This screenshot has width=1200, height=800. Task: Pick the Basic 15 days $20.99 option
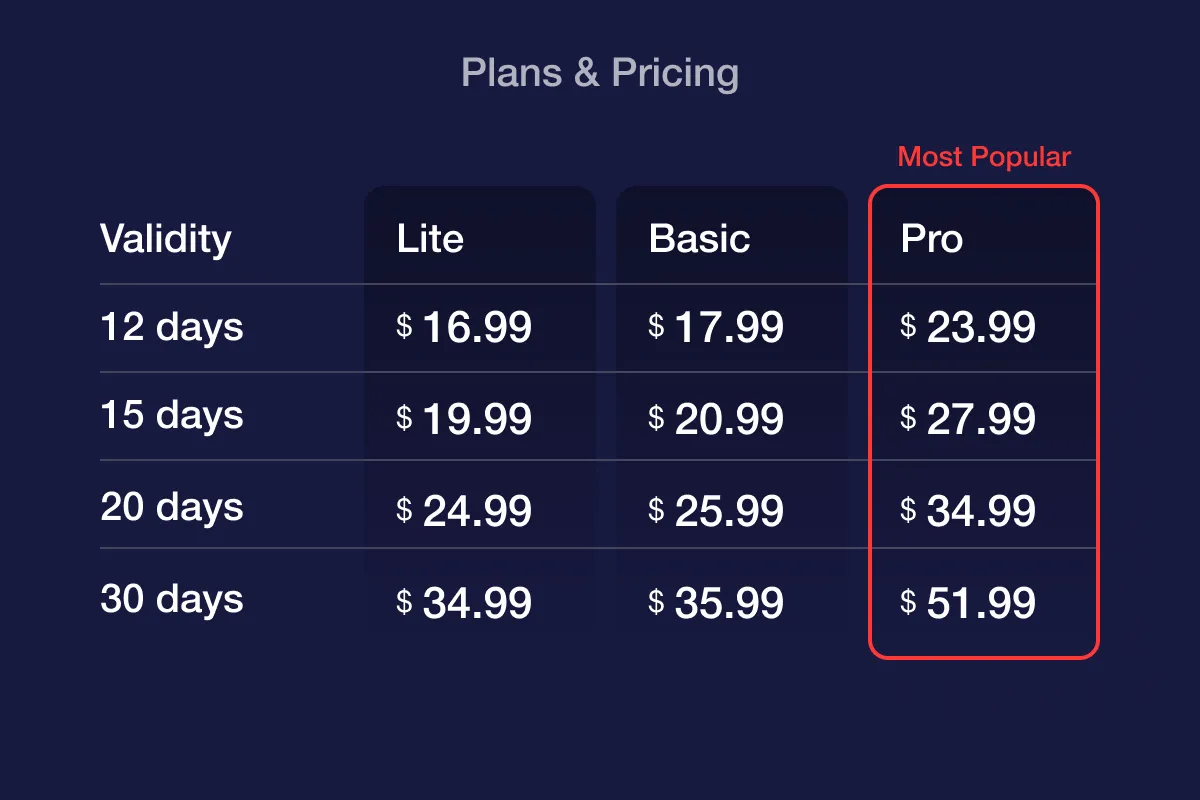pos(716,419)
